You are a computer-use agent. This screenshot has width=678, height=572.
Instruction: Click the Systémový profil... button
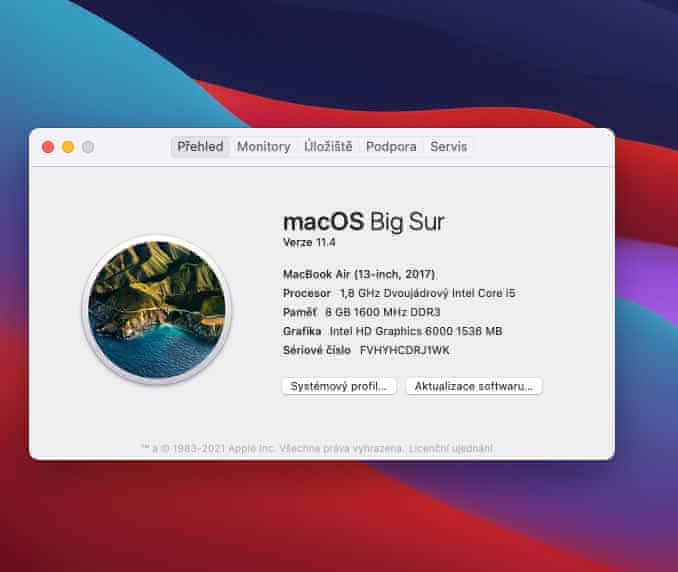click(x=339, y=386)
